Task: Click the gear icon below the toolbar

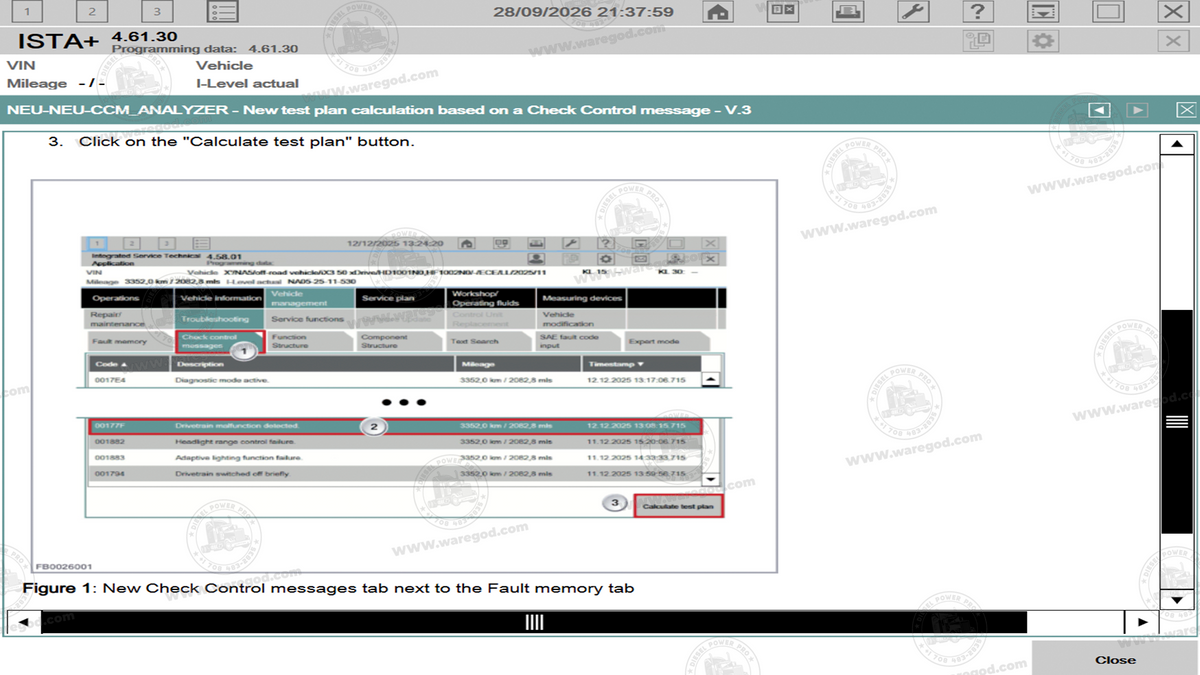Action: 1043,41
